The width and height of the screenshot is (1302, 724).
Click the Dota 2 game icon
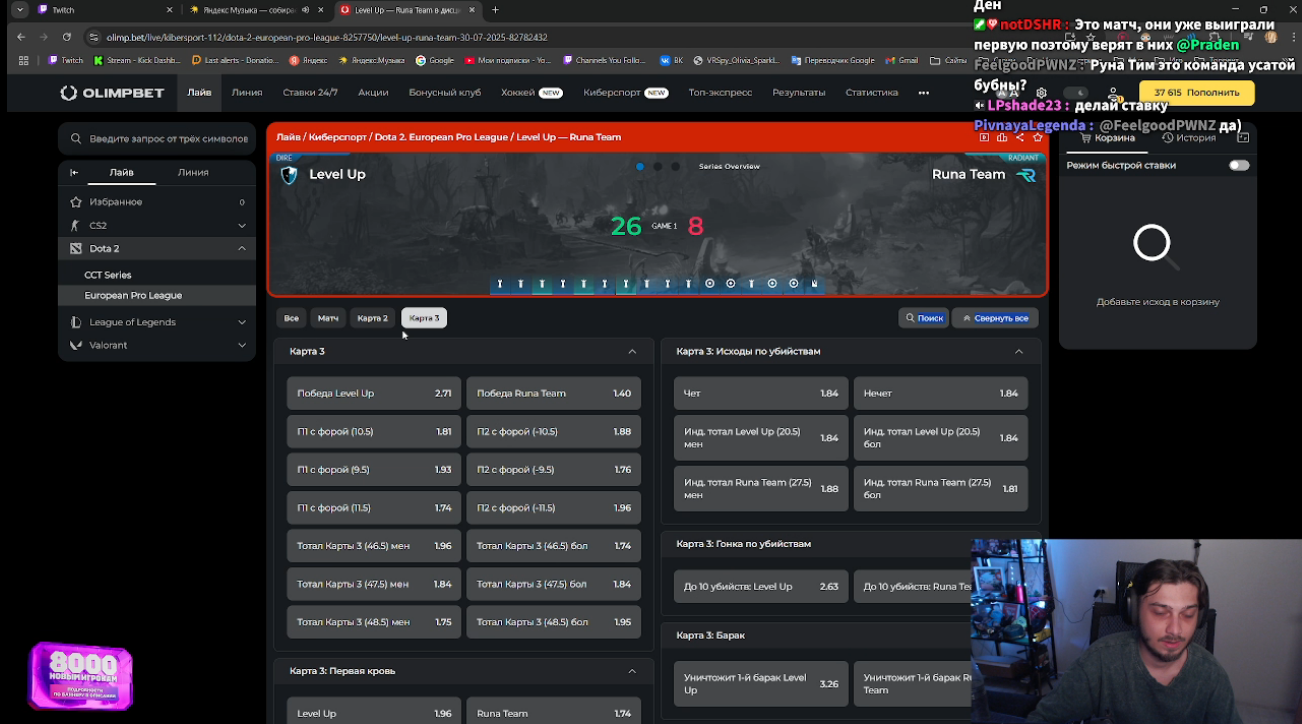[76, 249]
